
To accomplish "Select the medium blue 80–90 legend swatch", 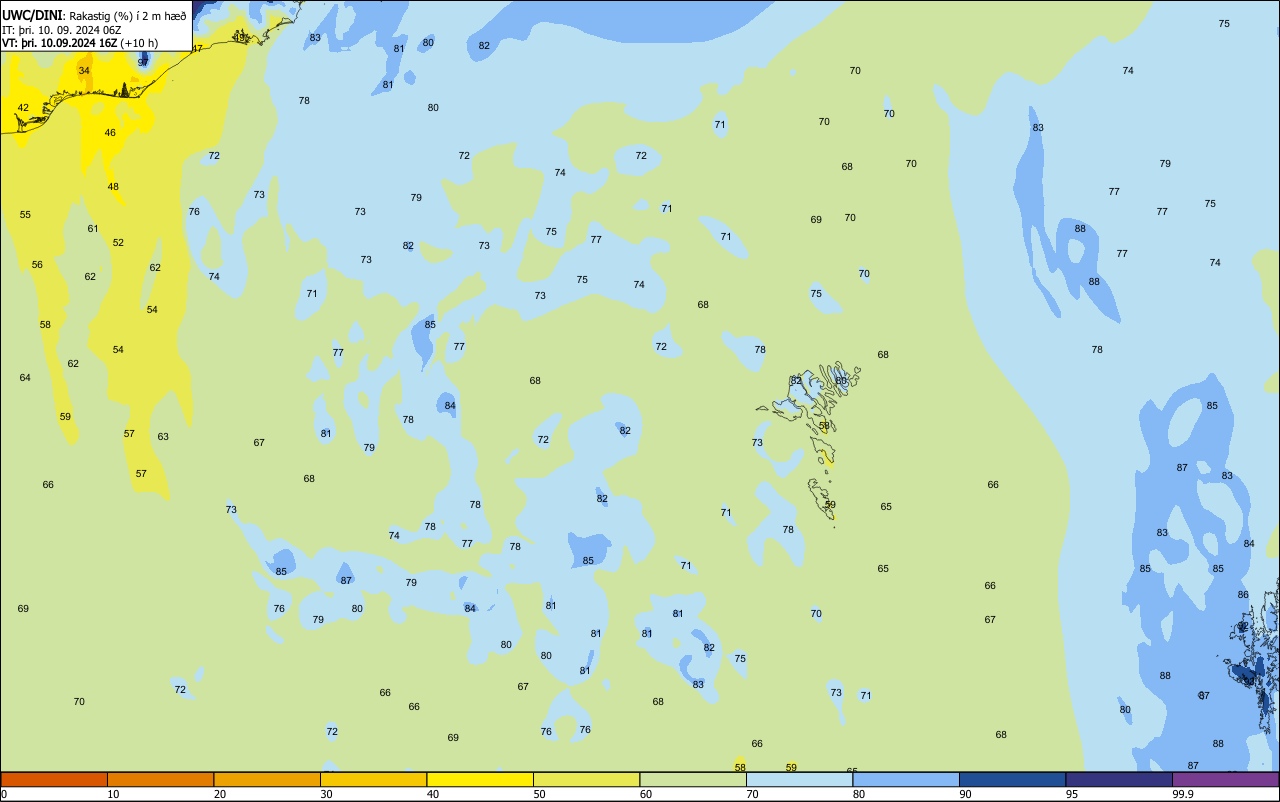I will point(906,779).
